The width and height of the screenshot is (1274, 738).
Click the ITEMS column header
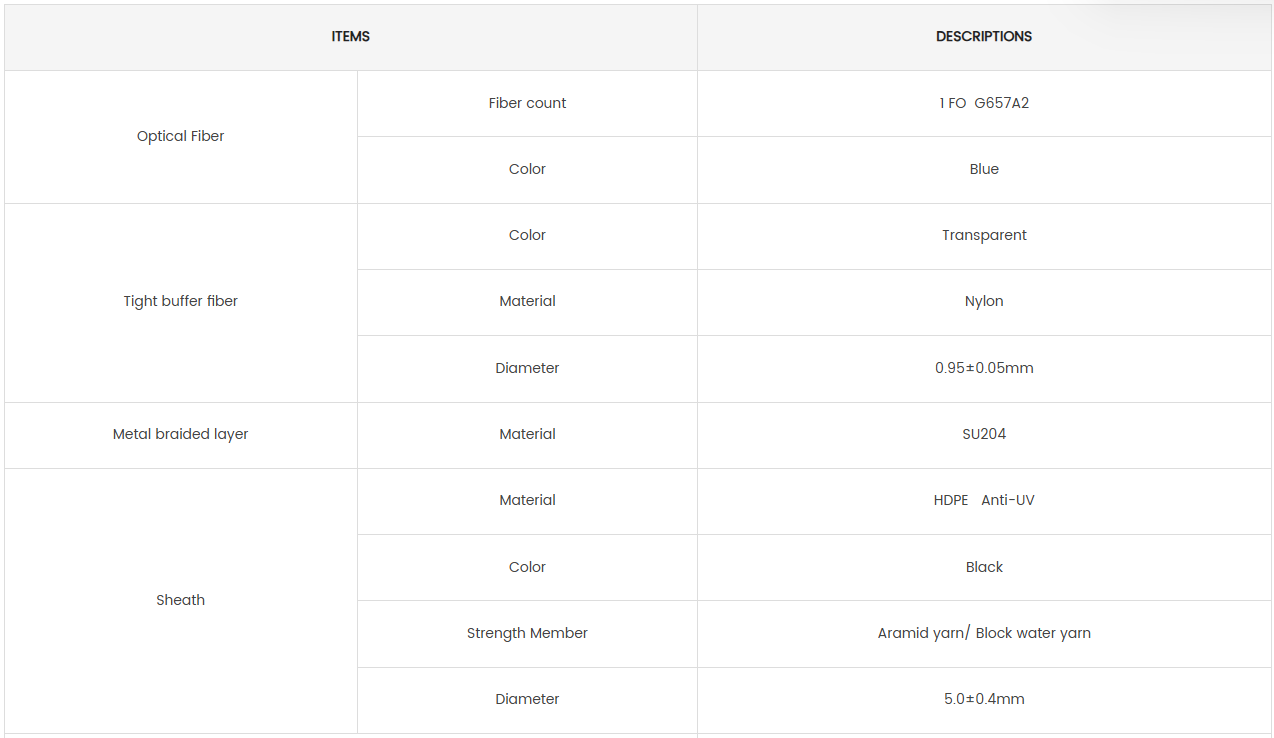(x=351, y=37)
